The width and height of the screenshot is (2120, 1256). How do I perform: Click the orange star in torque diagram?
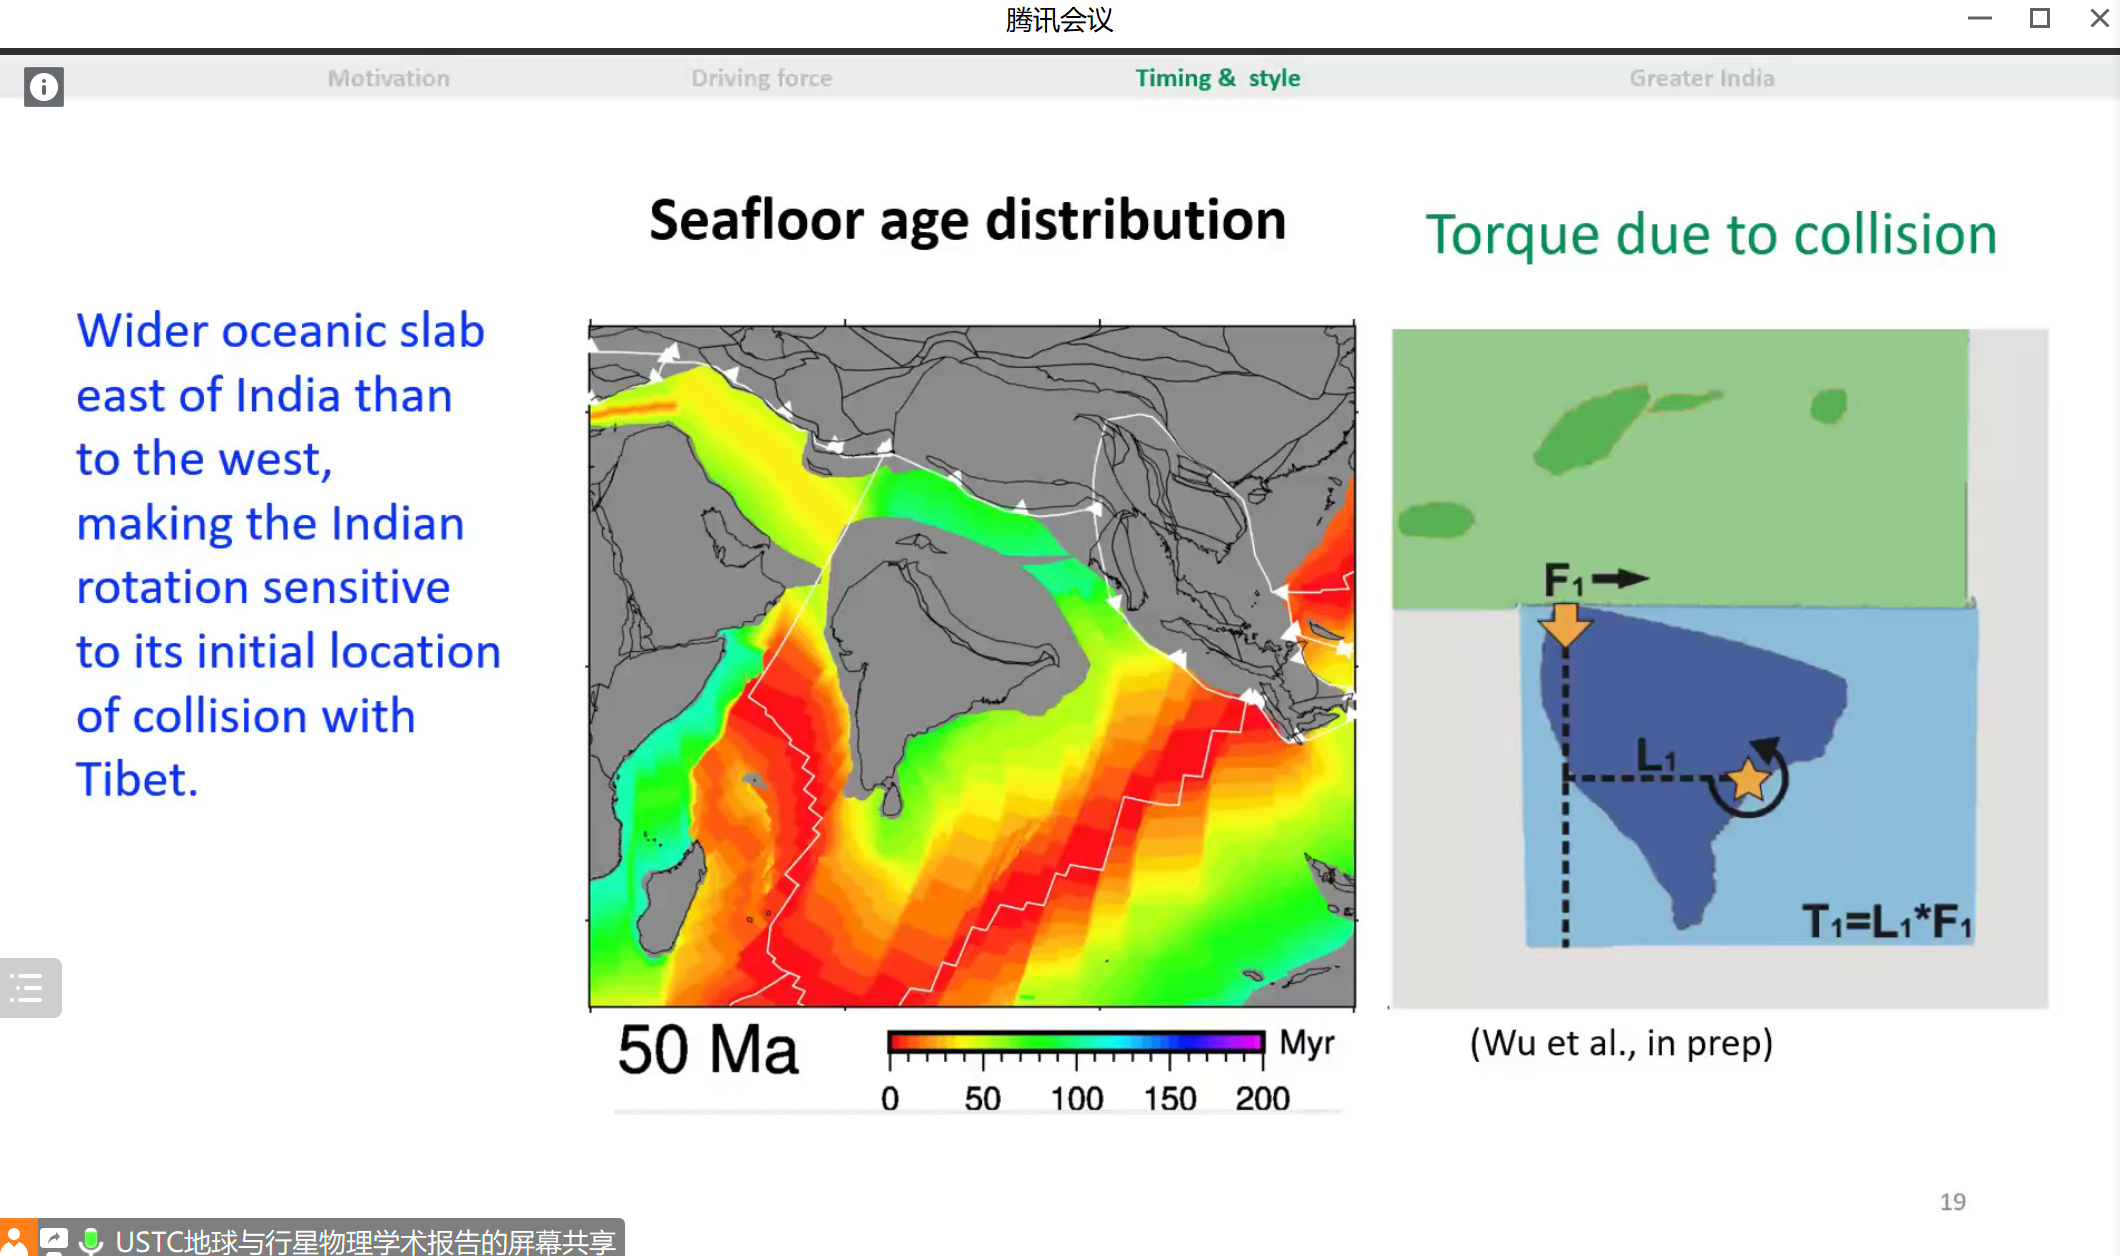point(1748,780)
